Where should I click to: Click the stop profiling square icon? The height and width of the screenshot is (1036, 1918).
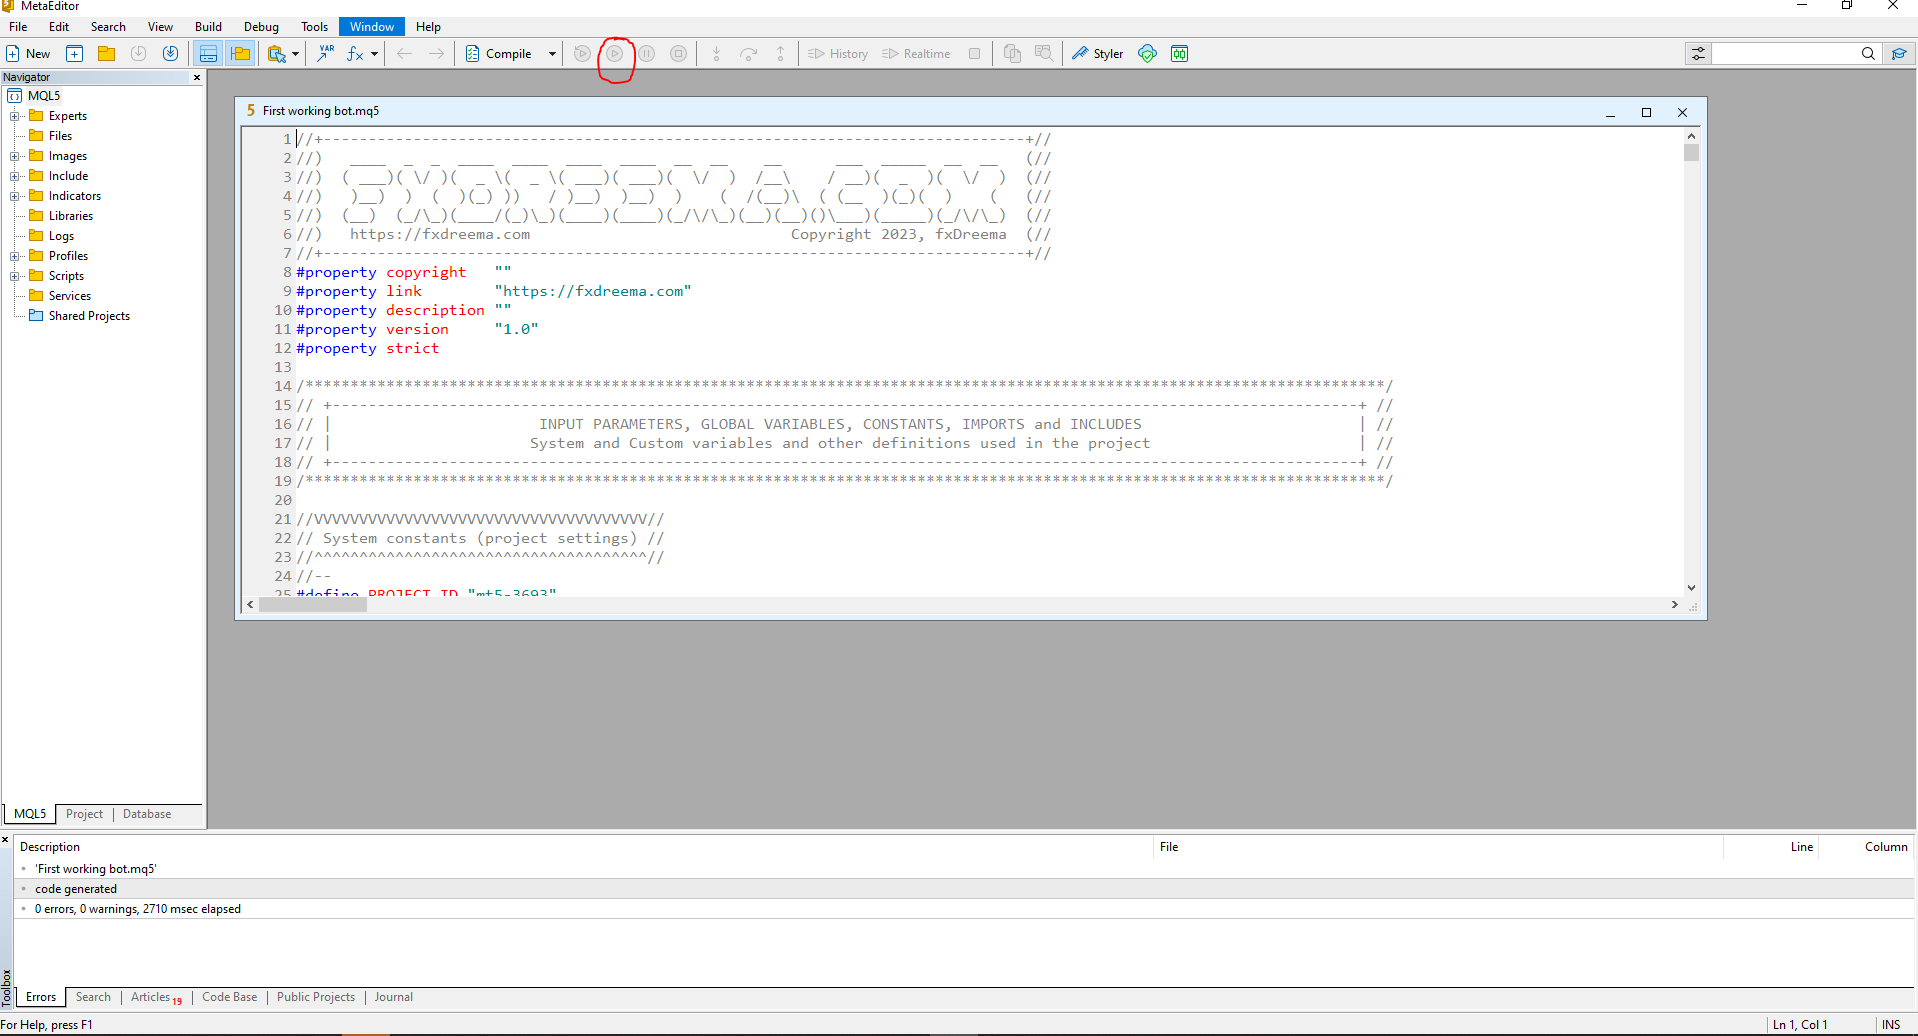[x=975, y=54]
